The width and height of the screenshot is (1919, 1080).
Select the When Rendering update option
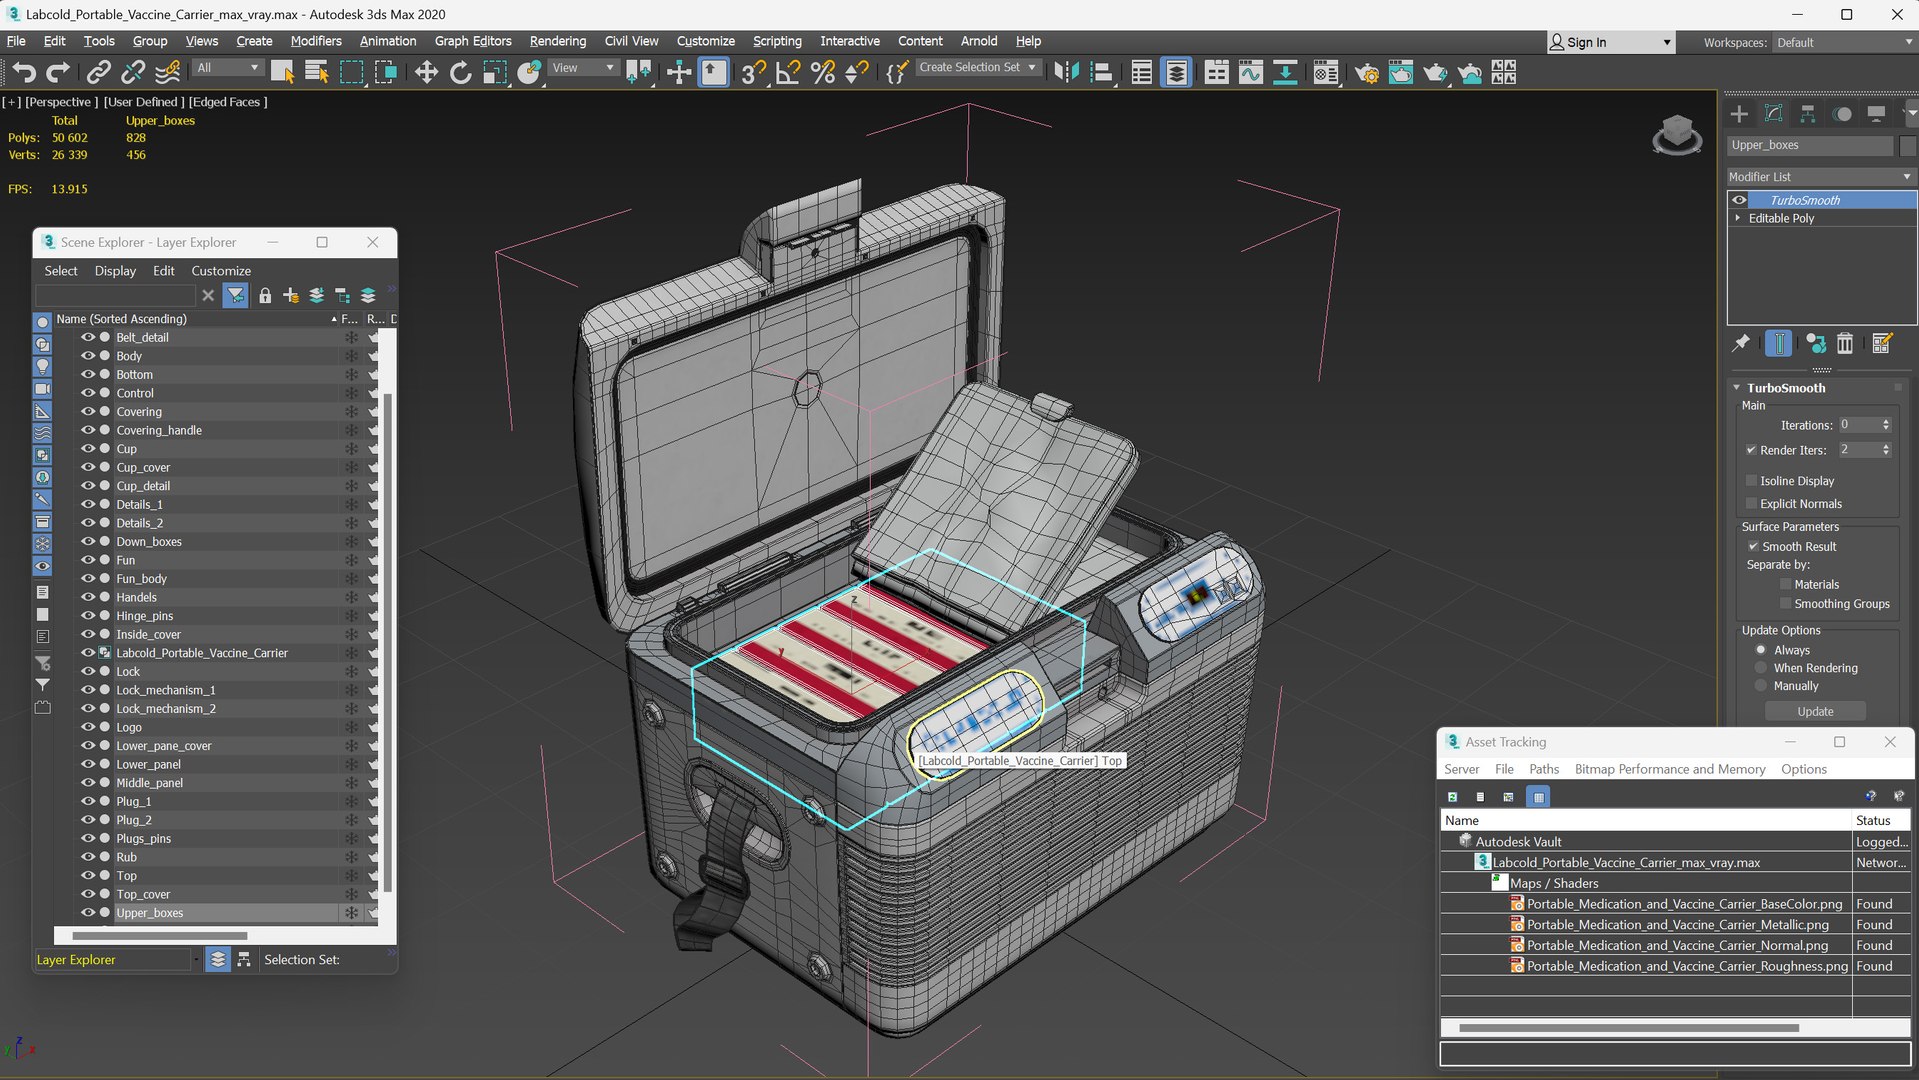click(1761, 668)
